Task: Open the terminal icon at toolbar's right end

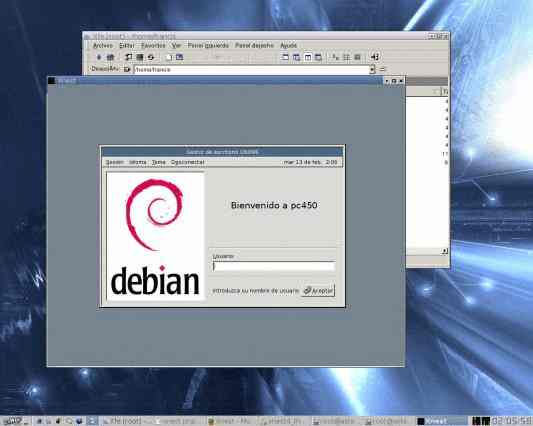Action: pos(374,57)
